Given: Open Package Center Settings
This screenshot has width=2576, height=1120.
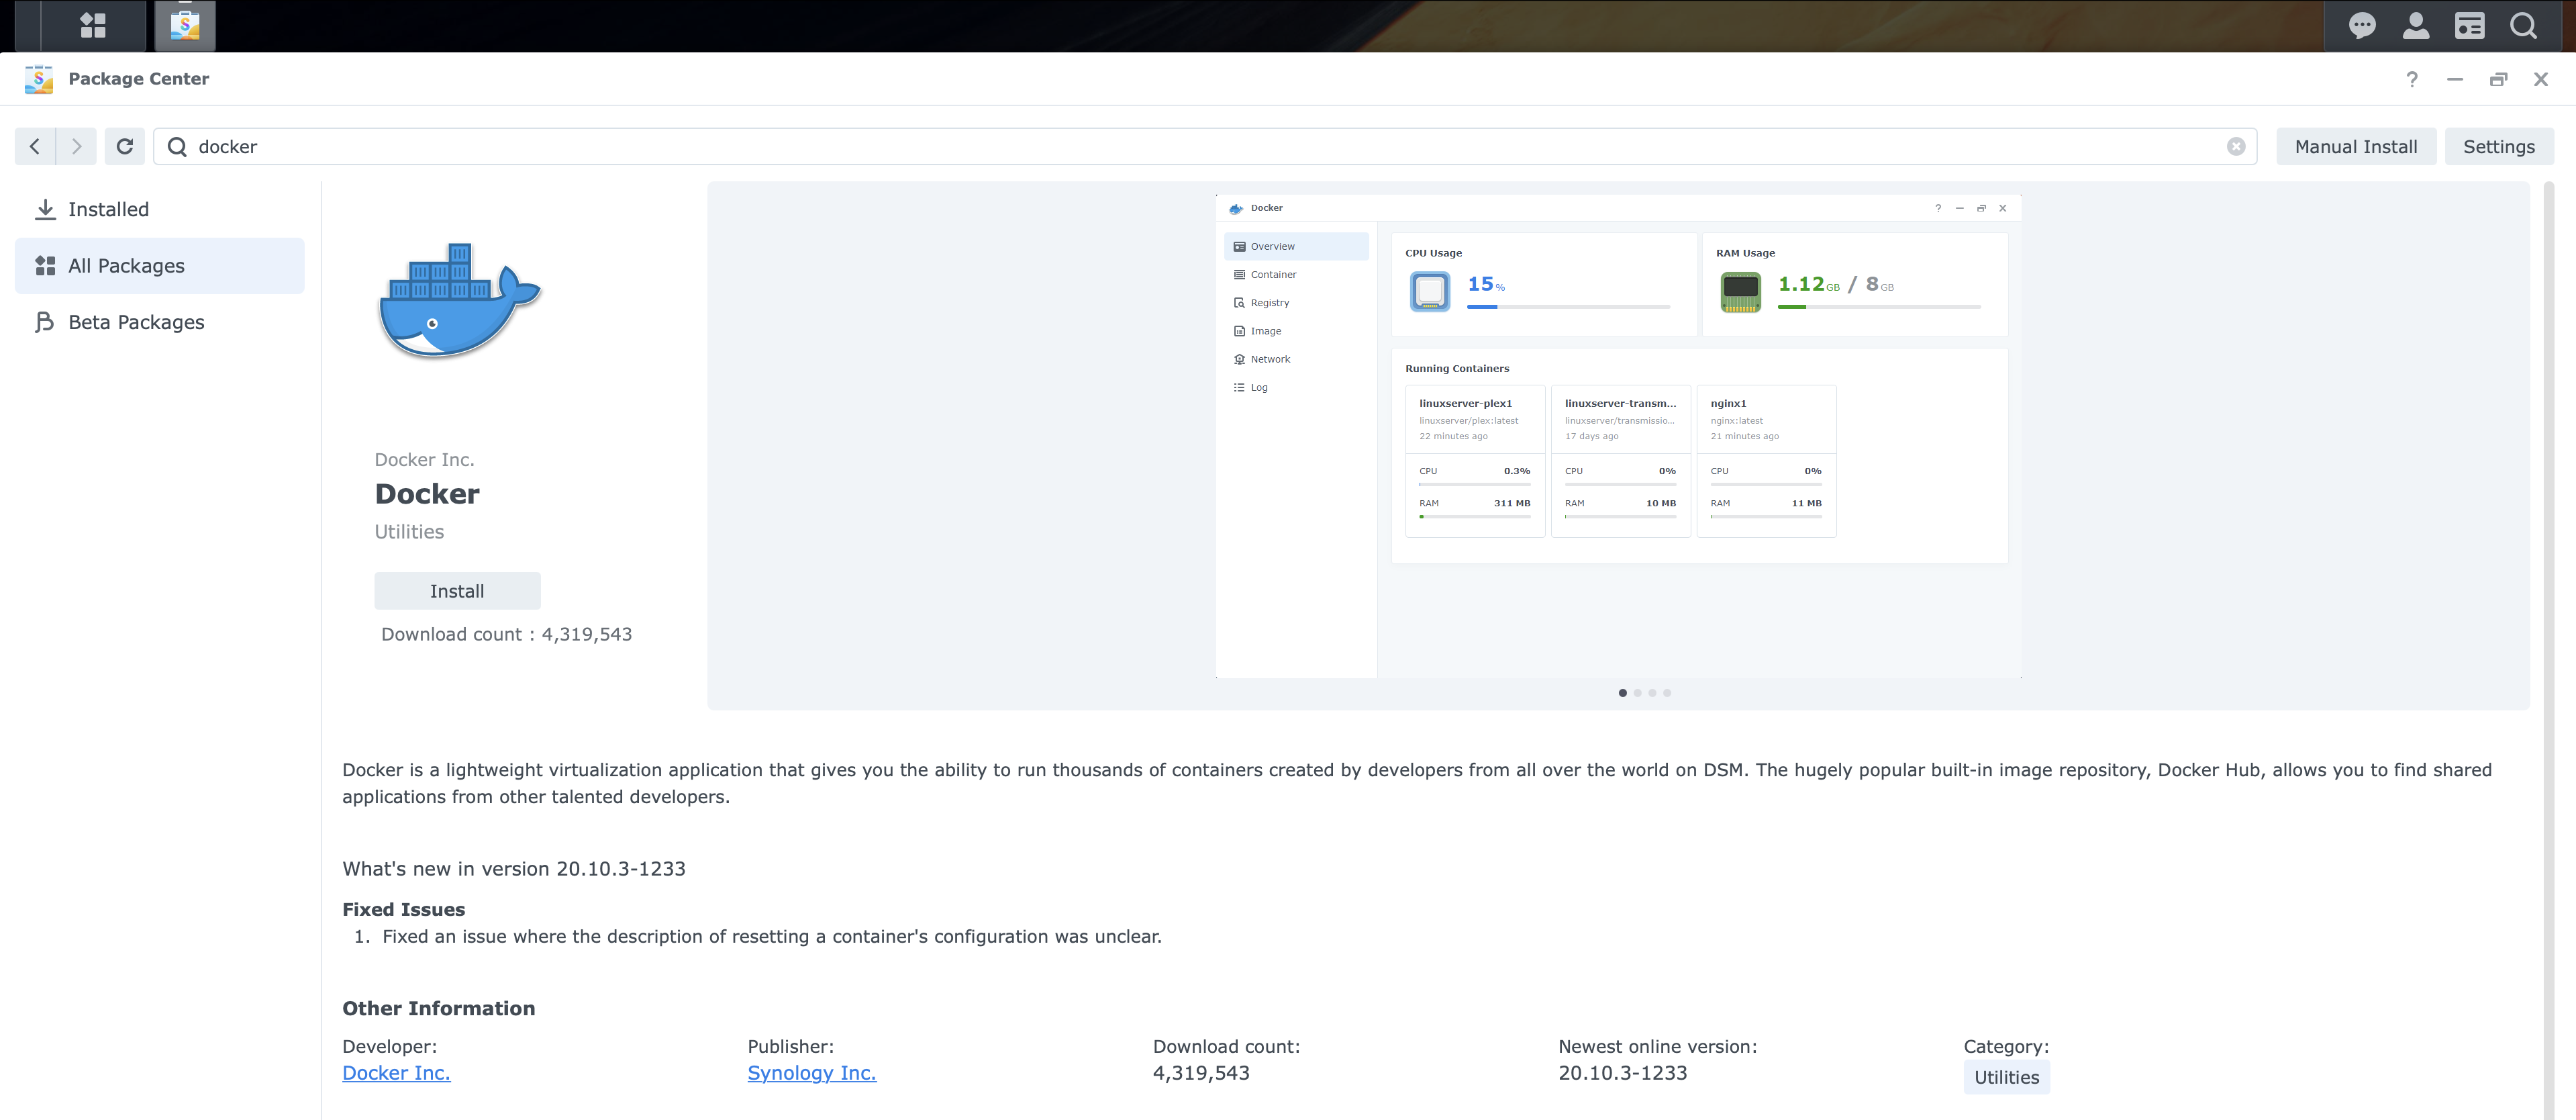Looking at the screenshot, I should pos(2499,146).
